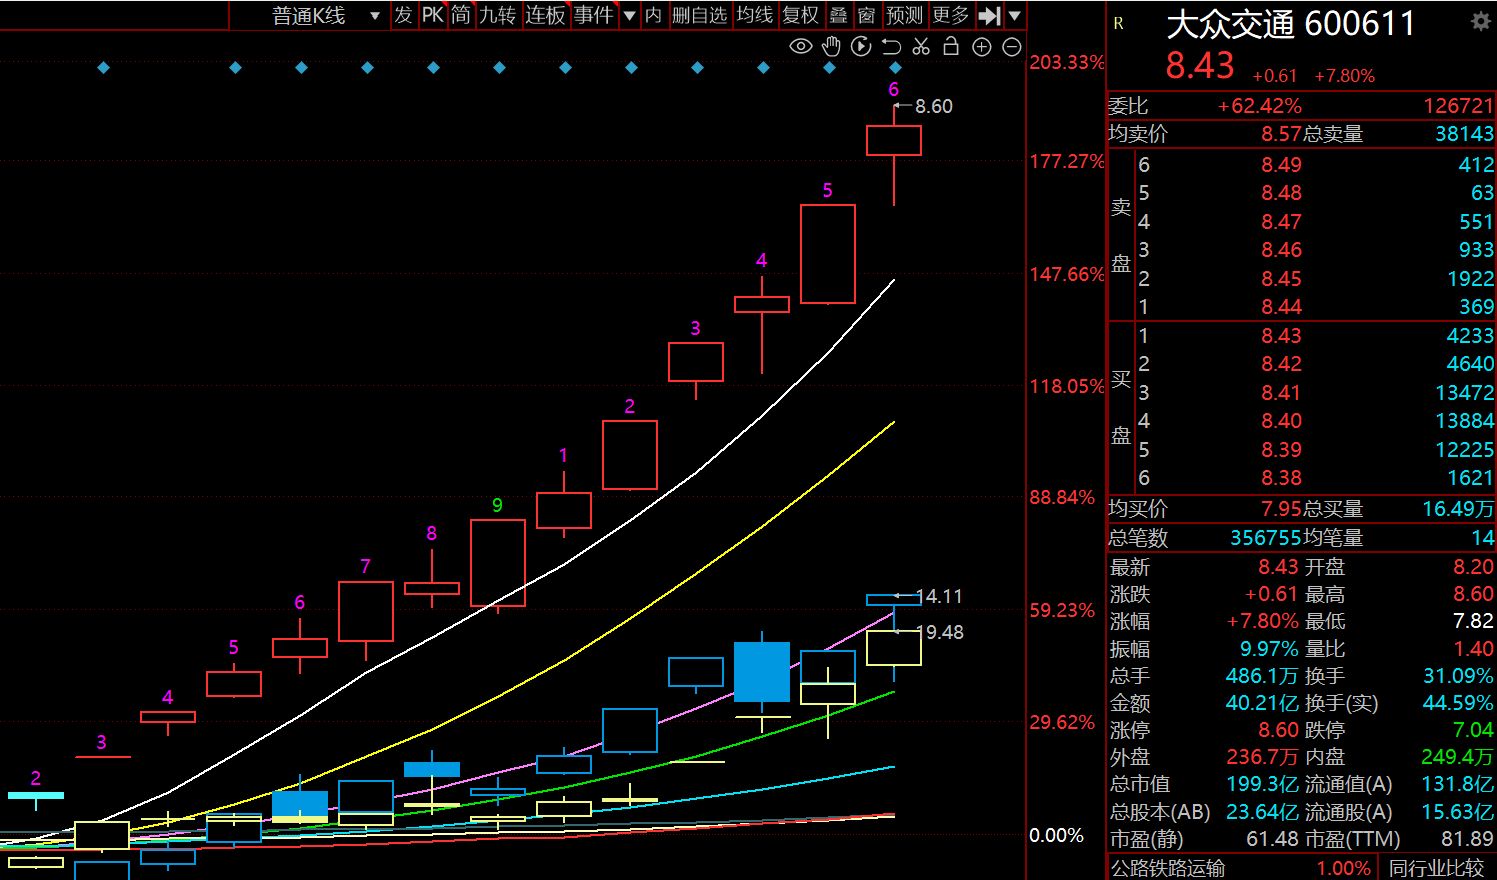Click the large solid blue candlestick

(x=762, y=671)
